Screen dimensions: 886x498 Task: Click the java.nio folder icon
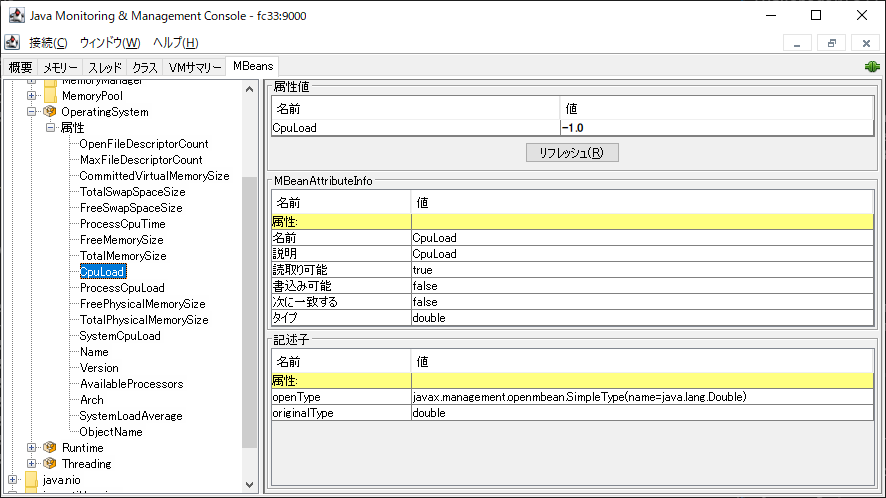coord(31,480)
